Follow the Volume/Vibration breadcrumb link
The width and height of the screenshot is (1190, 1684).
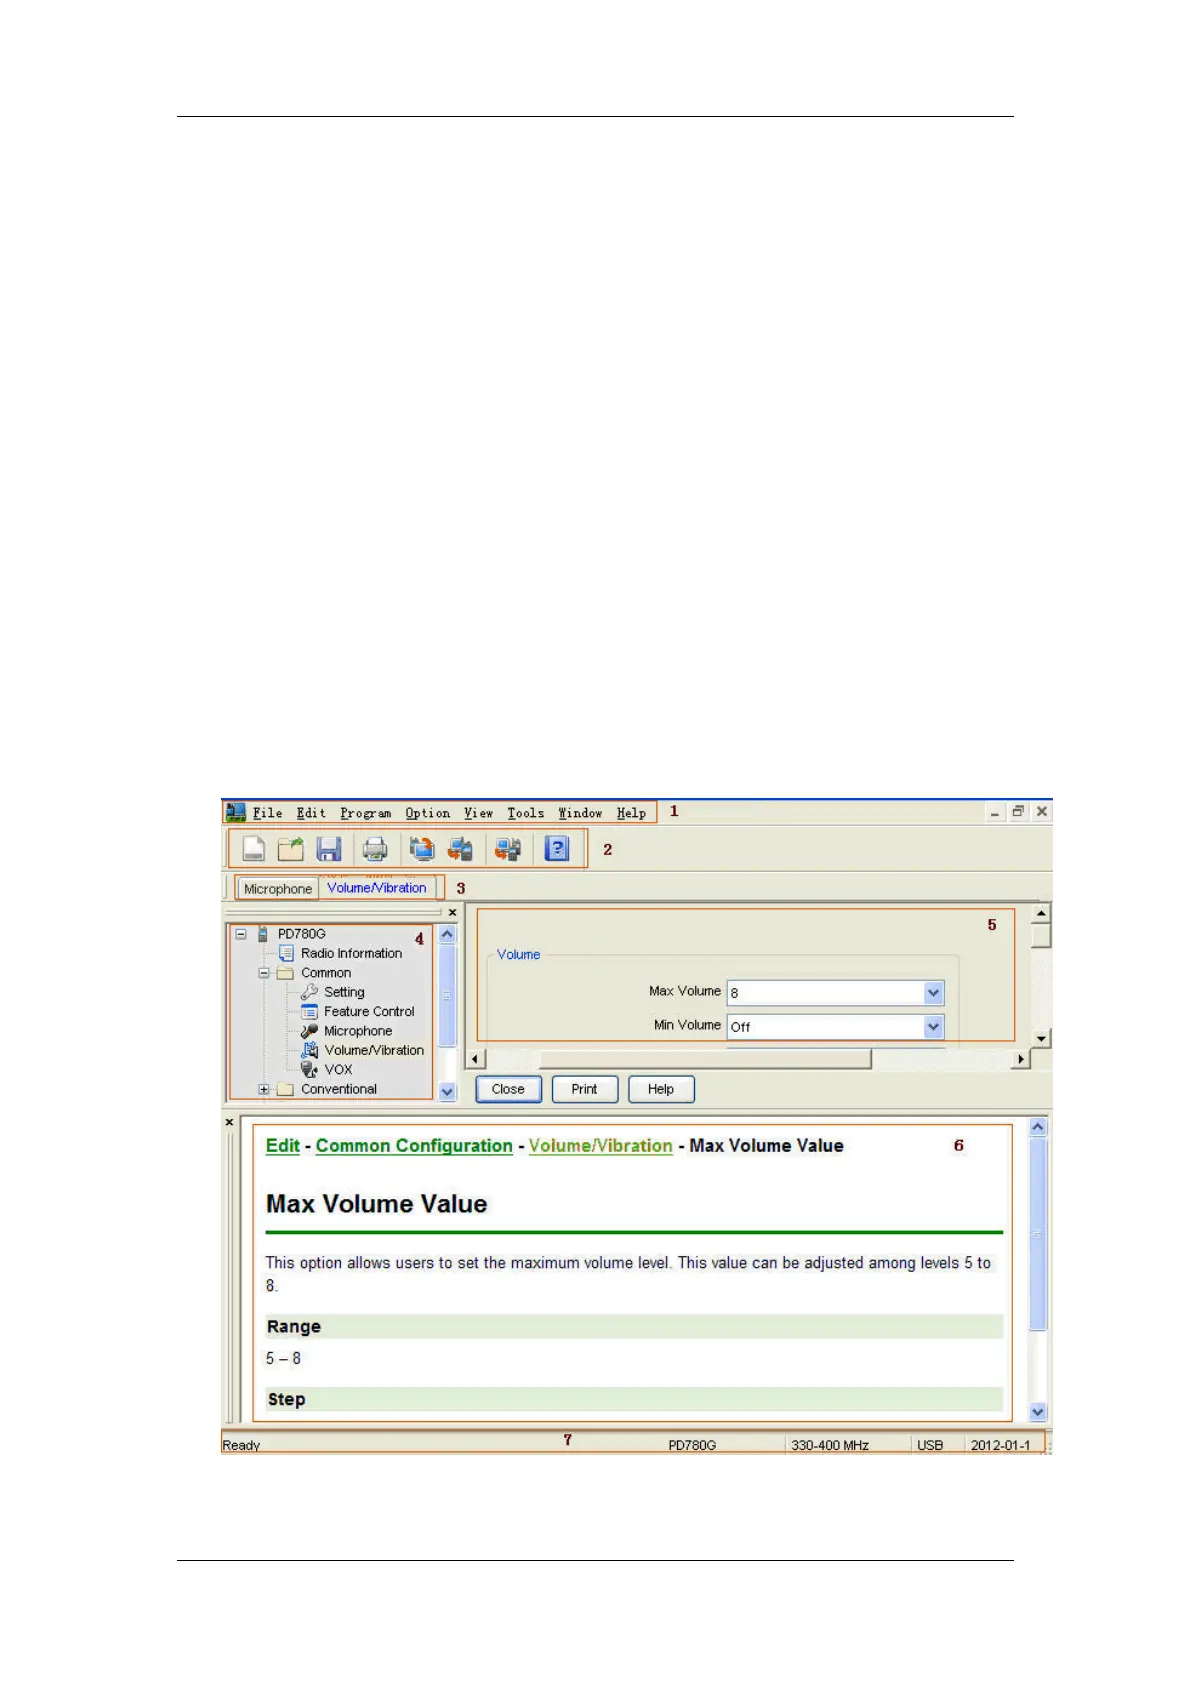point(600,1146)
